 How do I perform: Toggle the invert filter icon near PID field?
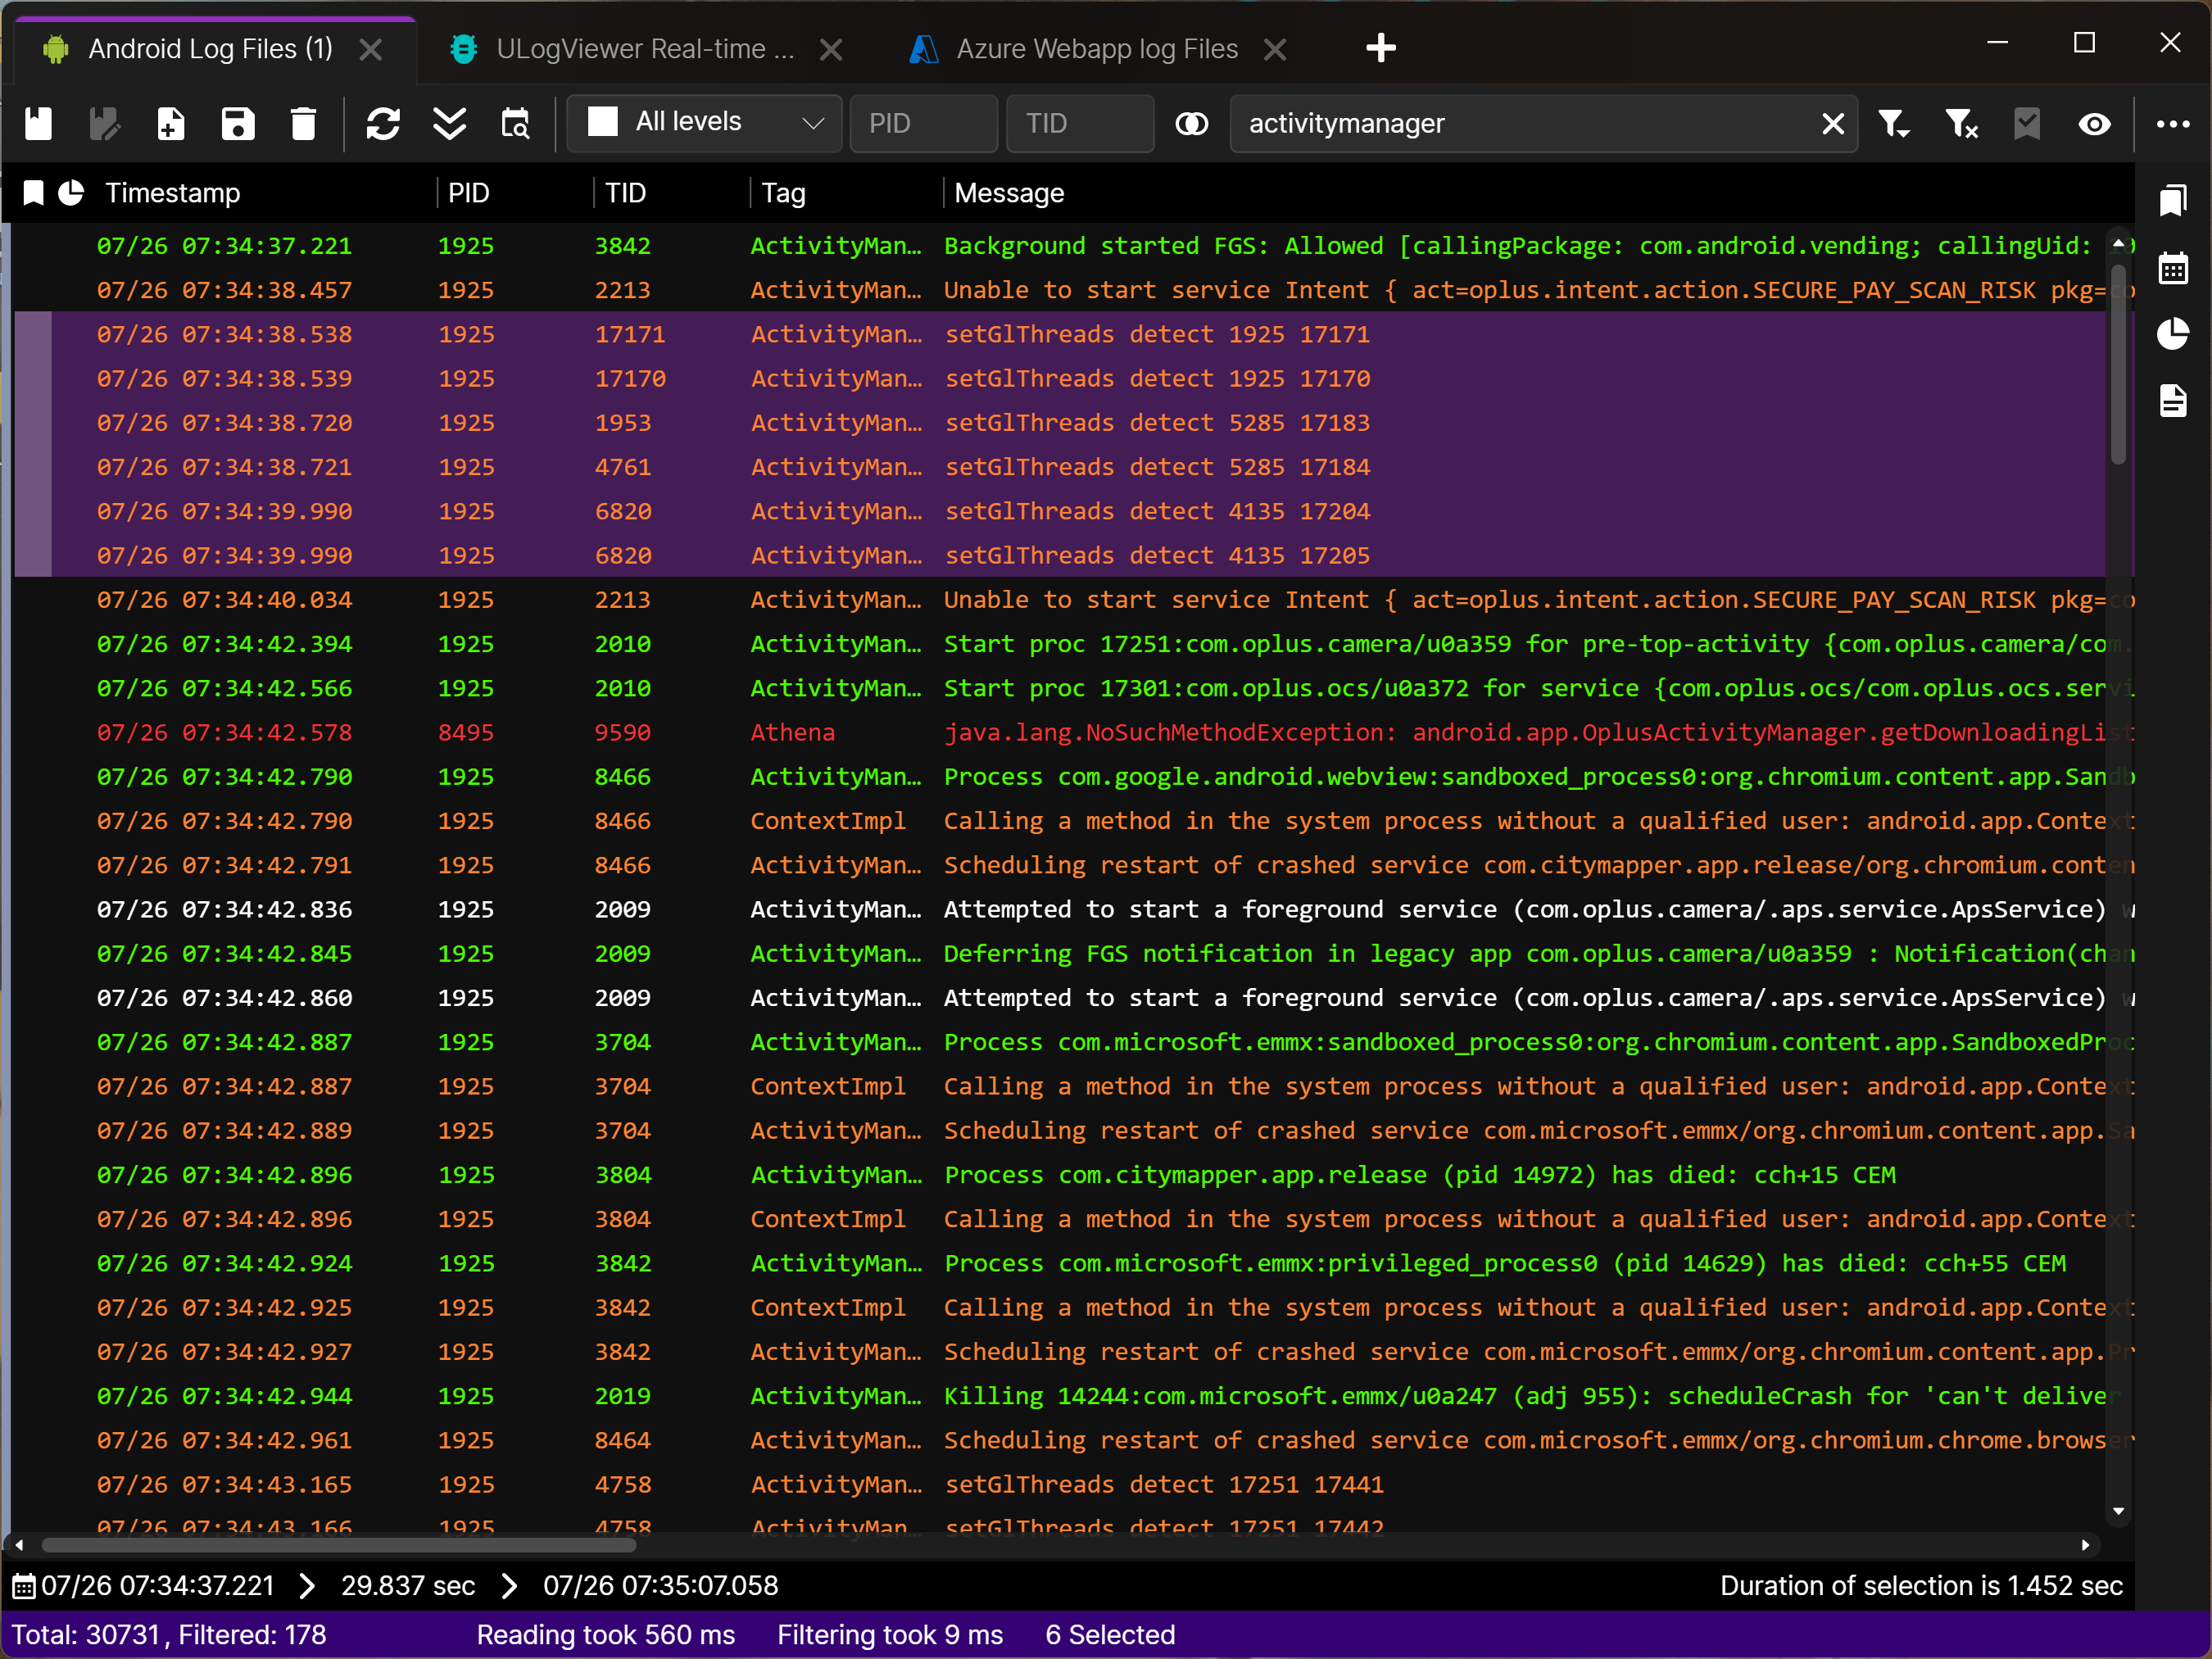coord(1192,124)
